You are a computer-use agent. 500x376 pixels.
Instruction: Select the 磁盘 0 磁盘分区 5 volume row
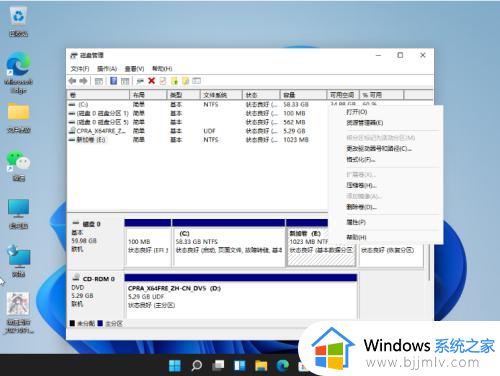(197, 122)
